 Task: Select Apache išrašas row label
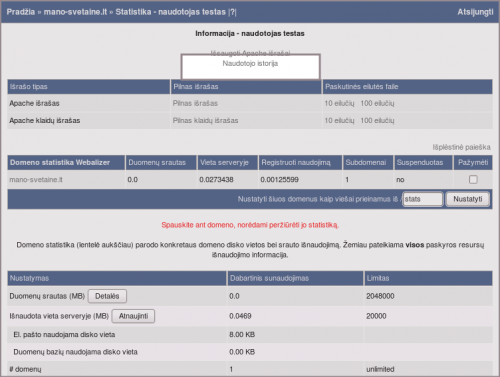[x=34, y=103]
